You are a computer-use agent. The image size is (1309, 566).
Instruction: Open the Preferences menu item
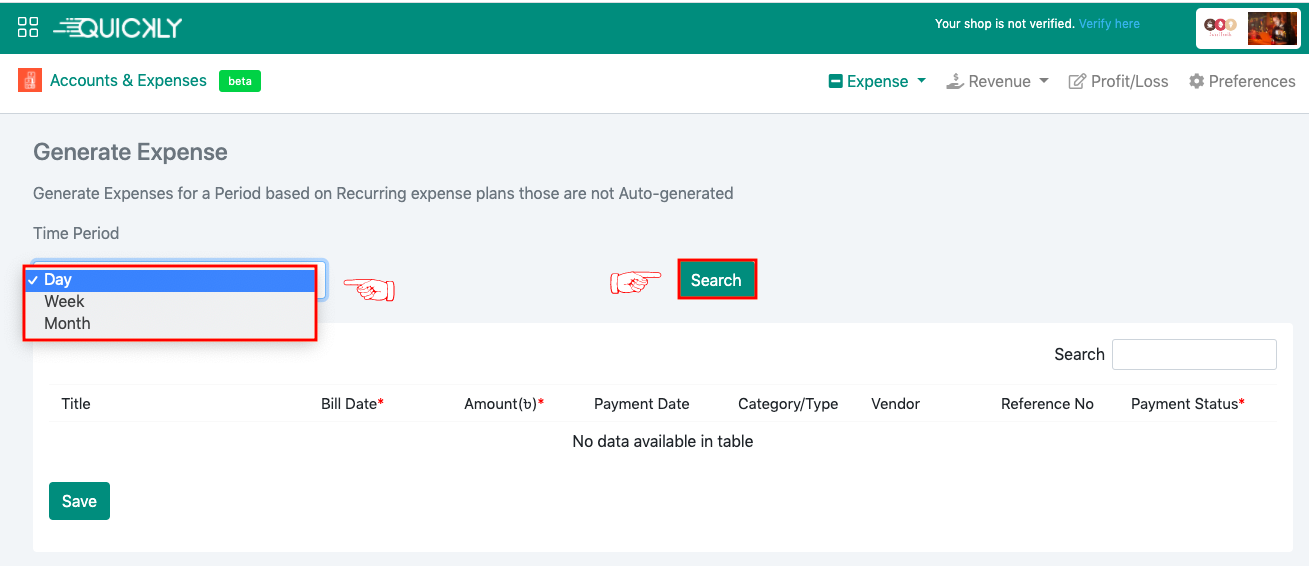click(1251, 82)
